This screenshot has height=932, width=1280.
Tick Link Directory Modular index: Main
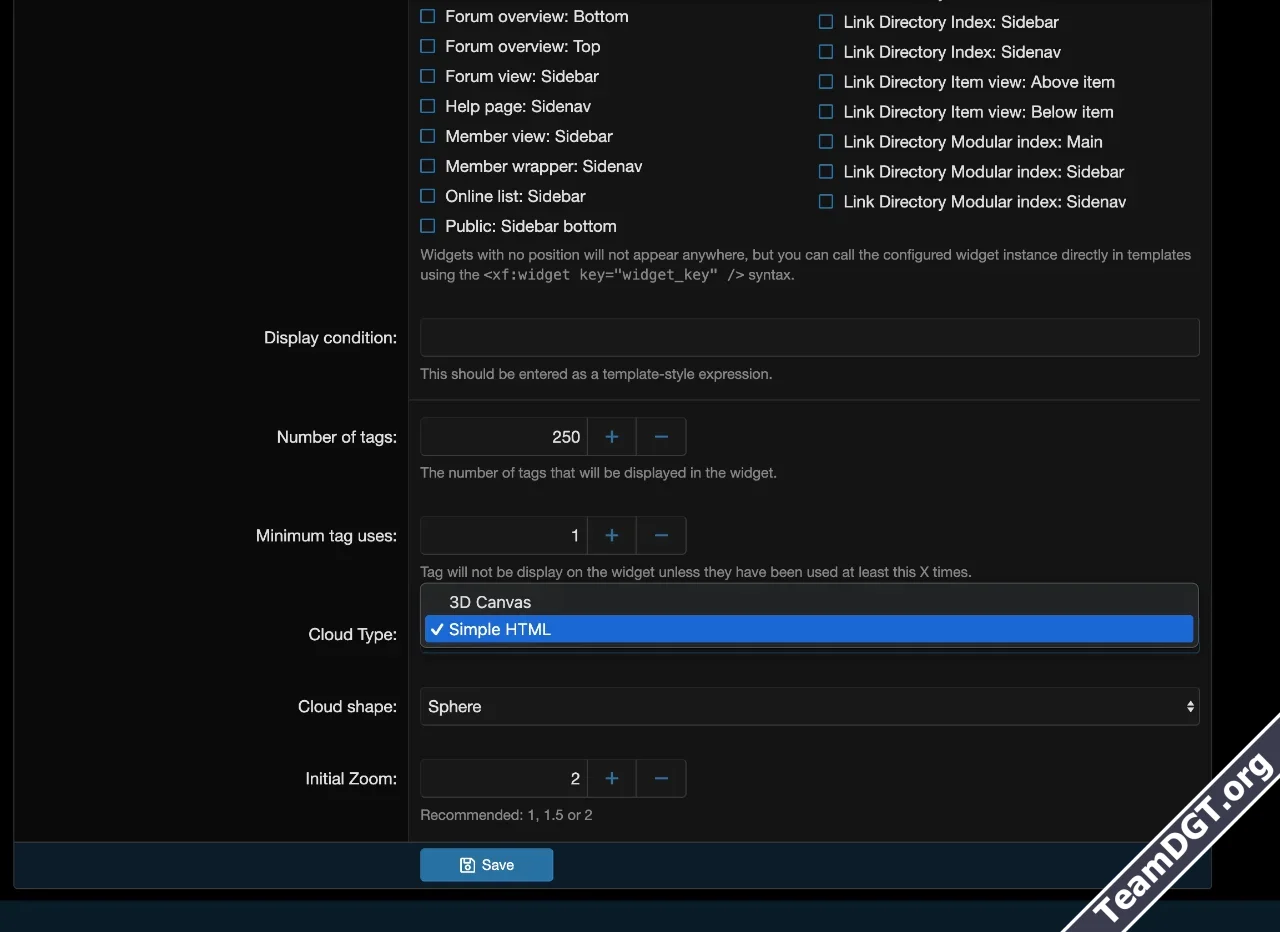point(826,142)
